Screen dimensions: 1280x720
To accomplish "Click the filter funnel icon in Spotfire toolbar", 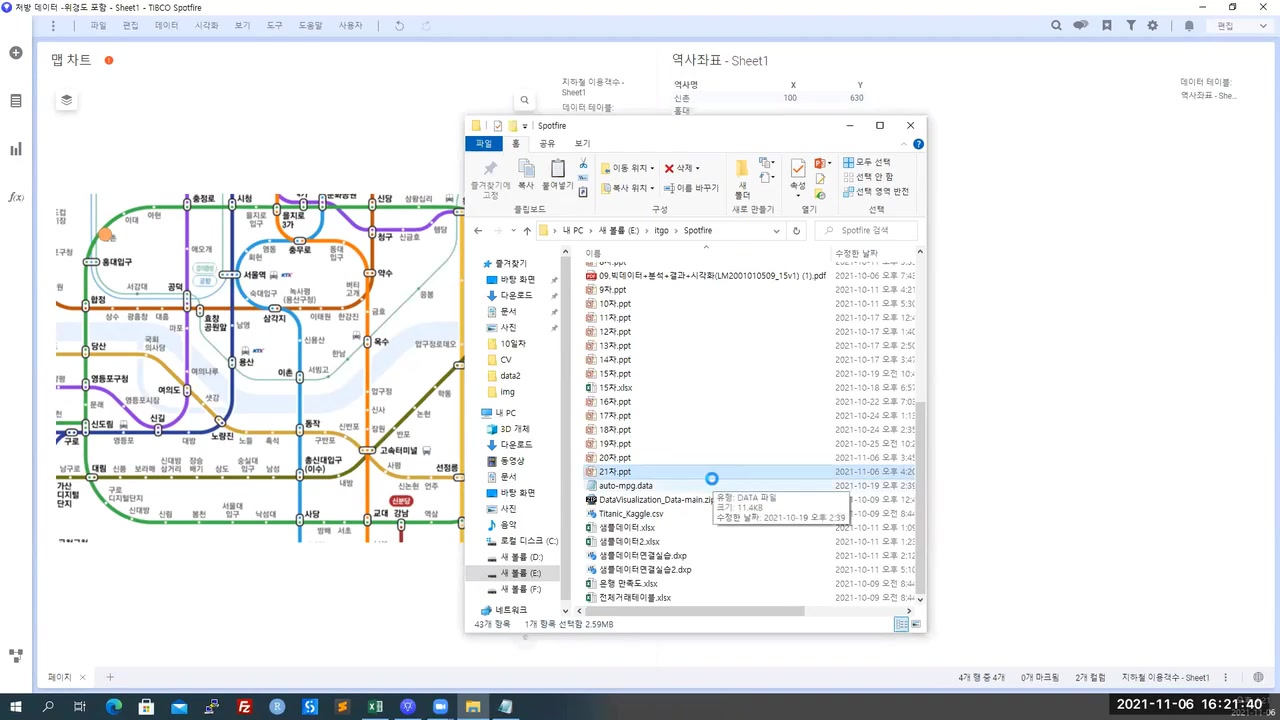I will (1131, 26).
